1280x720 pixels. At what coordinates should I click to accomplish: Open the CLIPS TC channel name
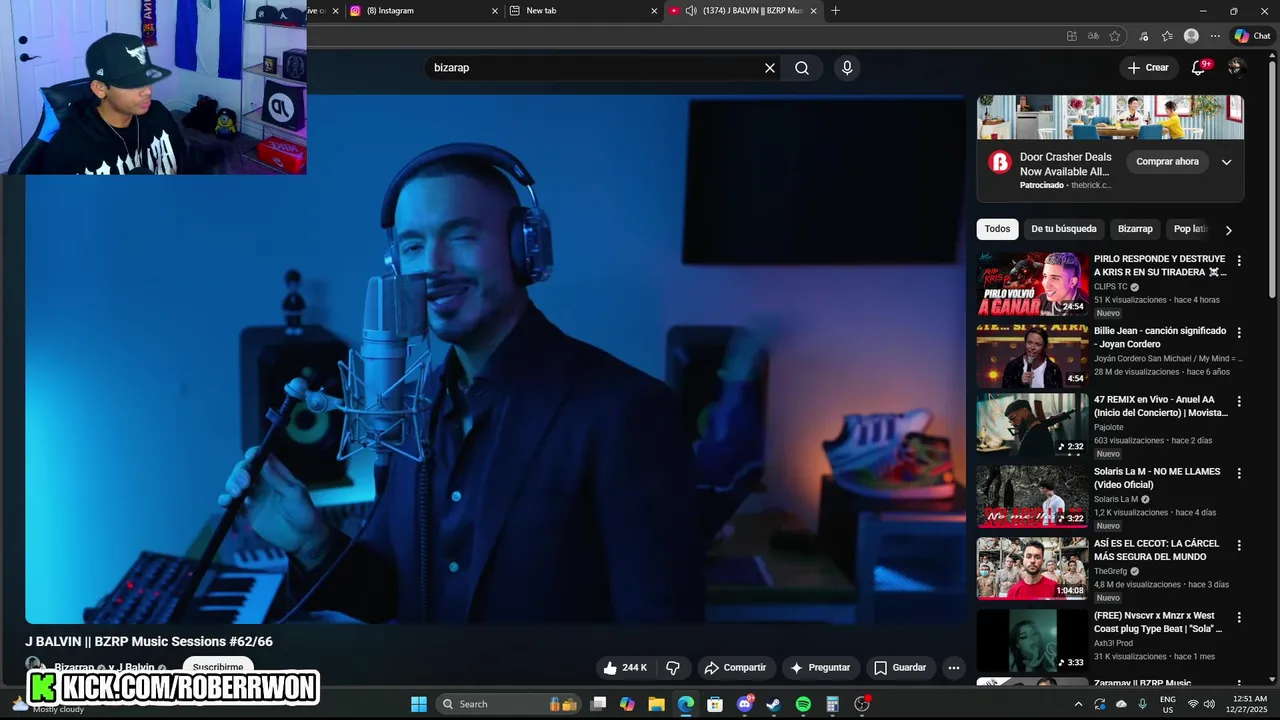click(1110, 287)
